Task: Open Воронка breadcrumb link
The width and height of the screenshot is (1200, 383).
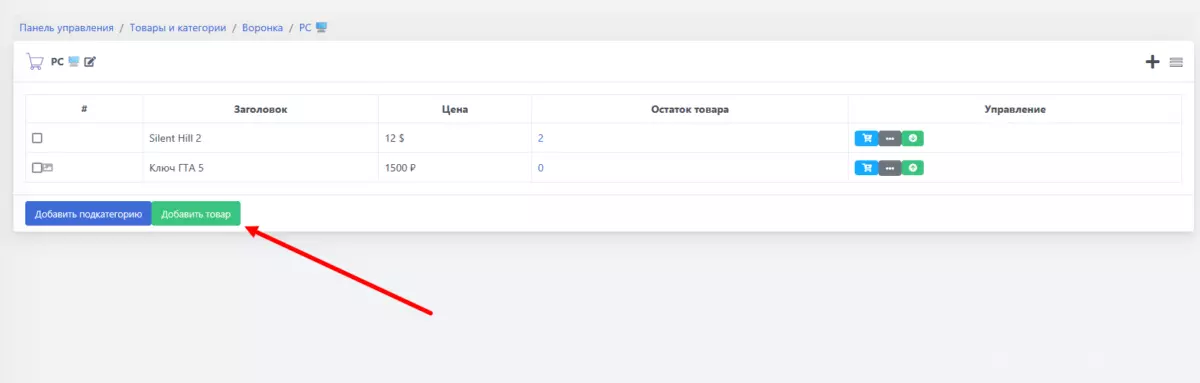Action: pyautogui.click(x=262, y=27)
